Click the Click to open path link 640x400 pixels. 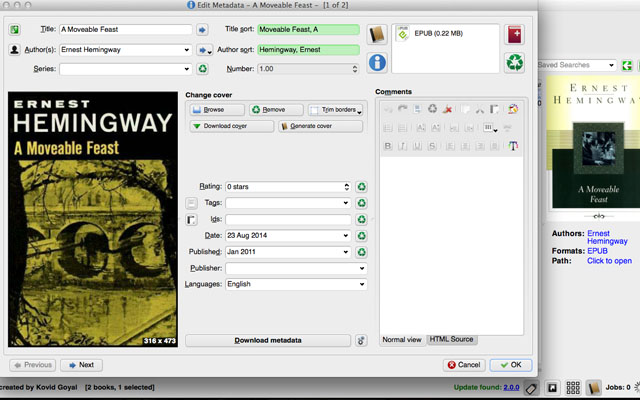(x=609, y=261)
